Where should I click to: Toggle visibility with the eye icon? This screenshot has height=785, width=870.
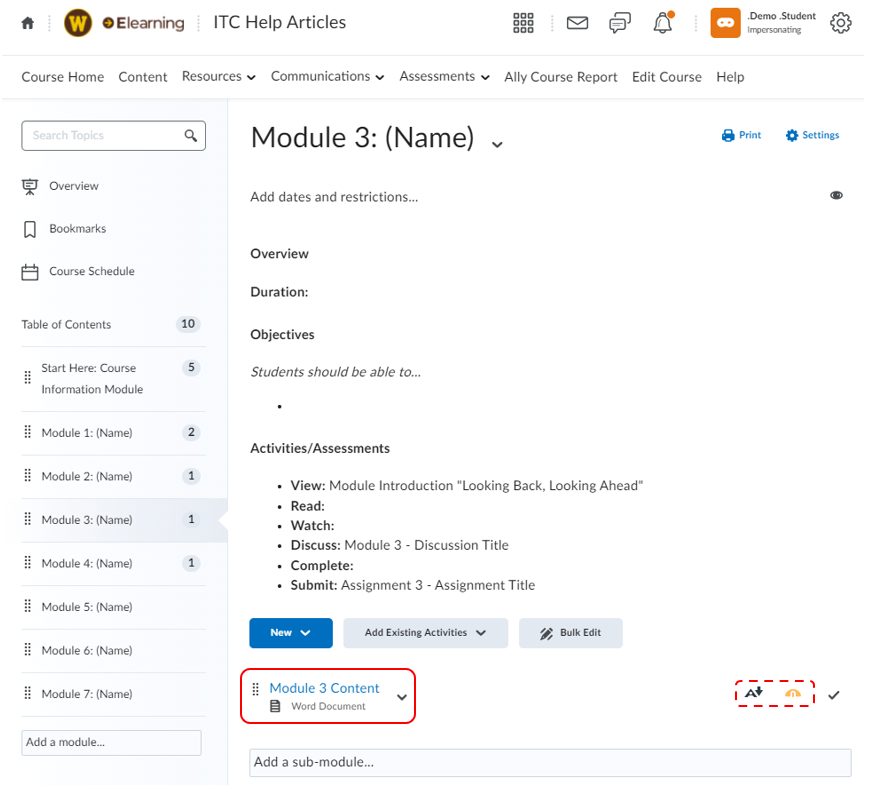tap(837, 194)
